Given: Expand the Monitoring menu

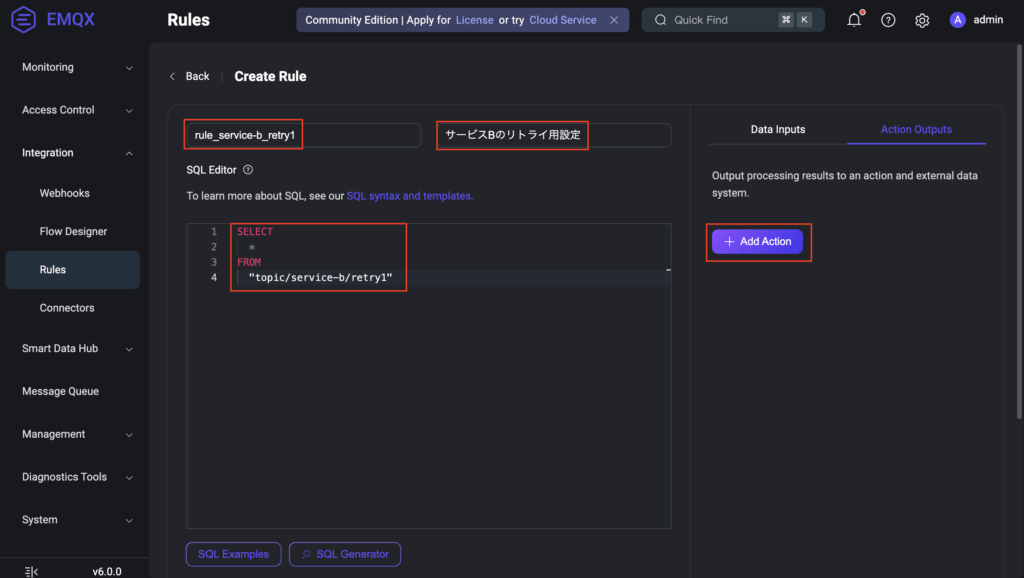Looking at the screenshot, I should (x=129, y=68).
